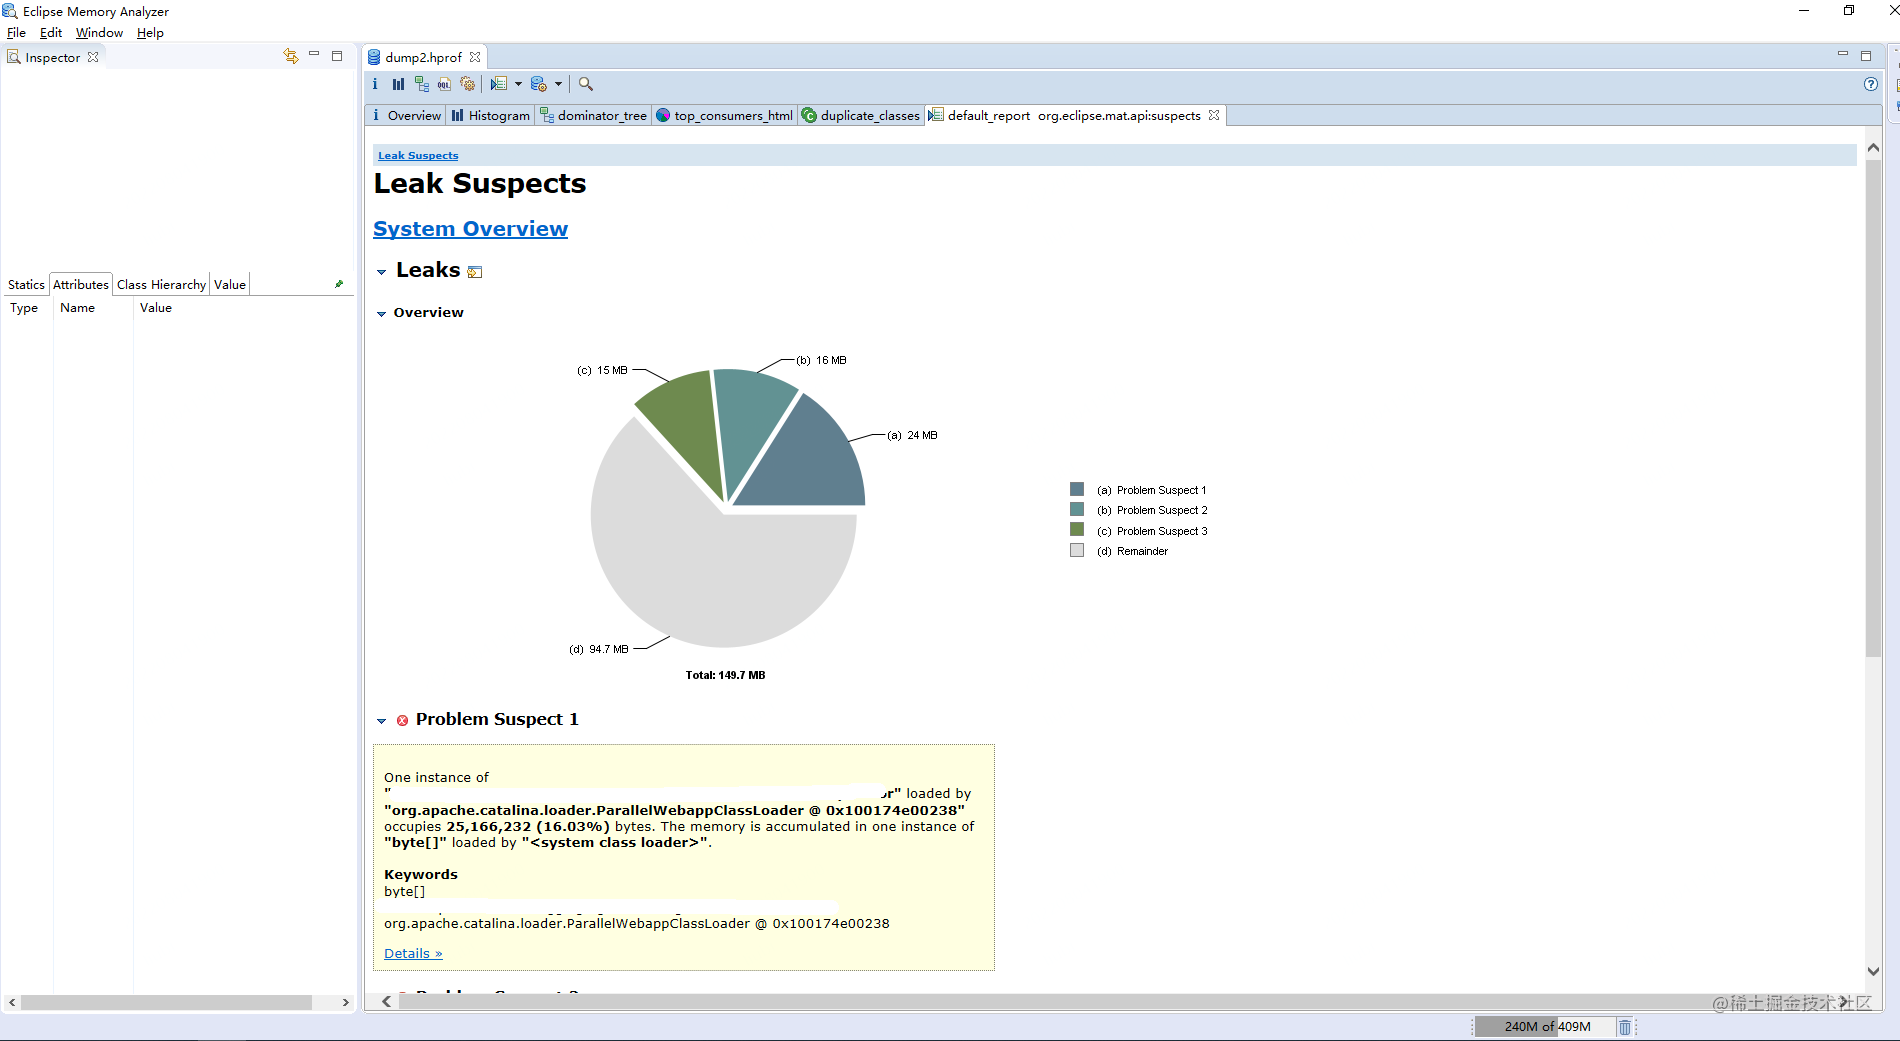Screen dimensions: 1900x1041
Task: Open the Details link for Suspect 1
Action: (x=413, y=953)
